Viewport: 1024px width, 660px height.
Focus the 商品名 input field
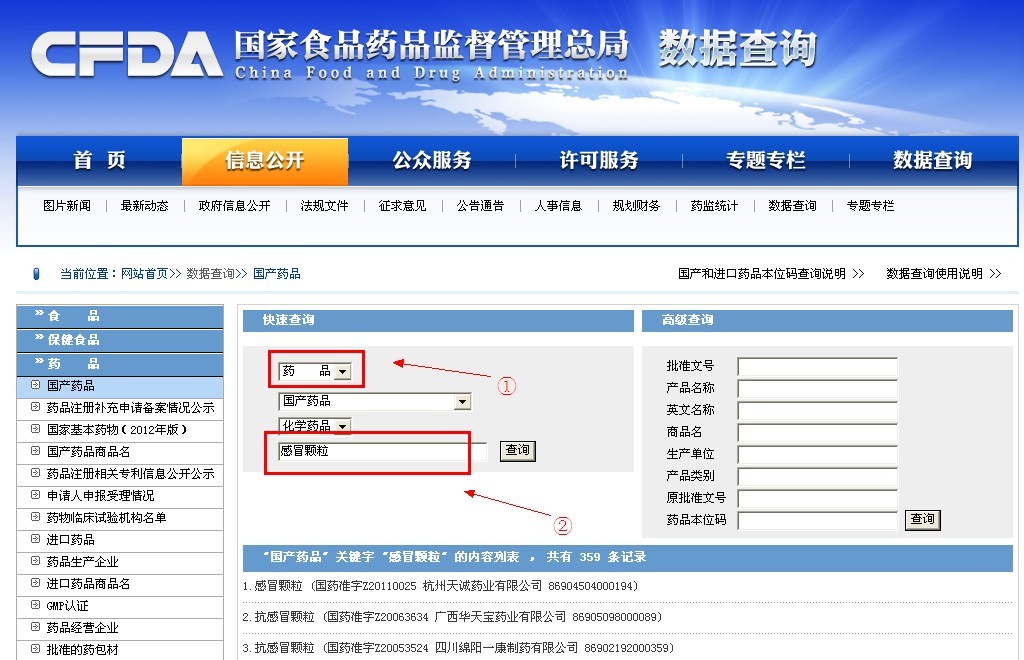(818, 433)
